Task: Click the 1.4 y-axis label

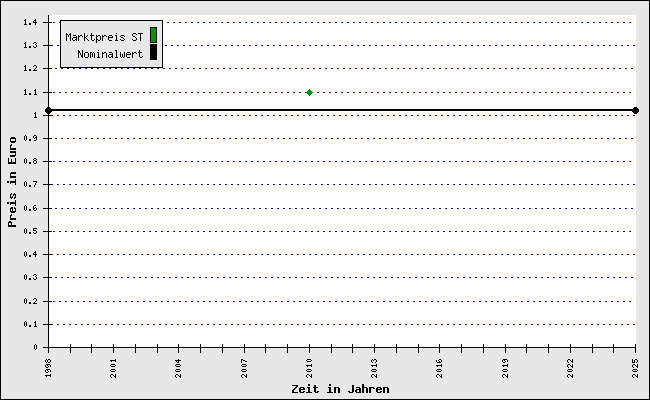Action: pos(30,22)
